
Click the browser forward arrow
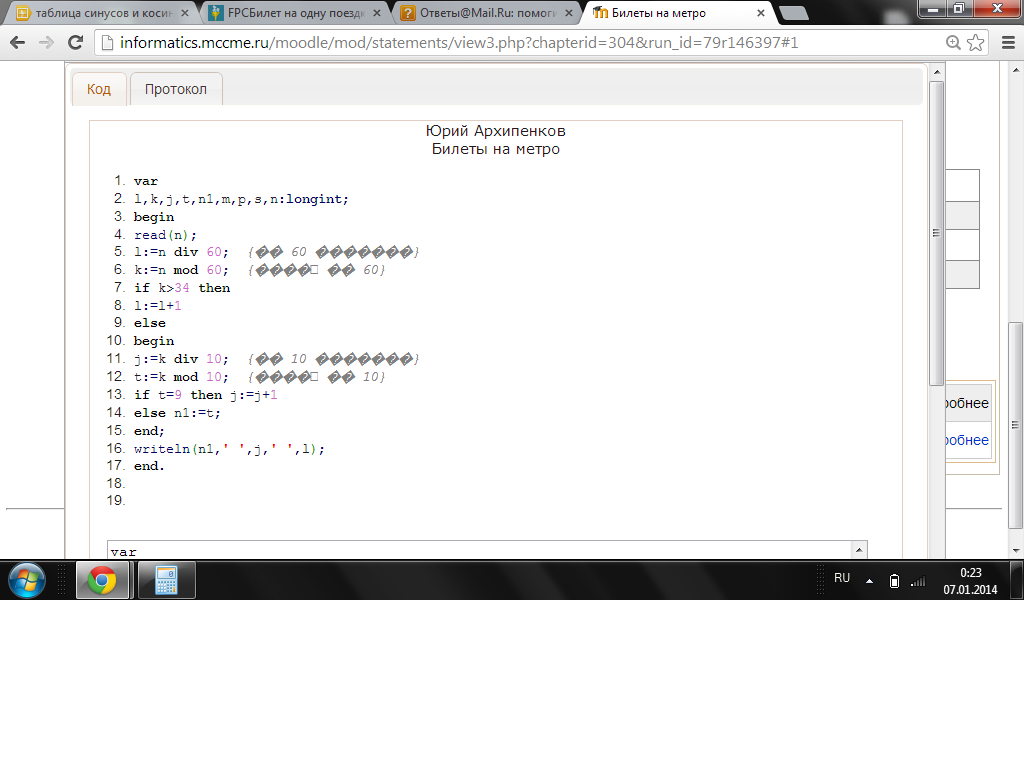46,43
